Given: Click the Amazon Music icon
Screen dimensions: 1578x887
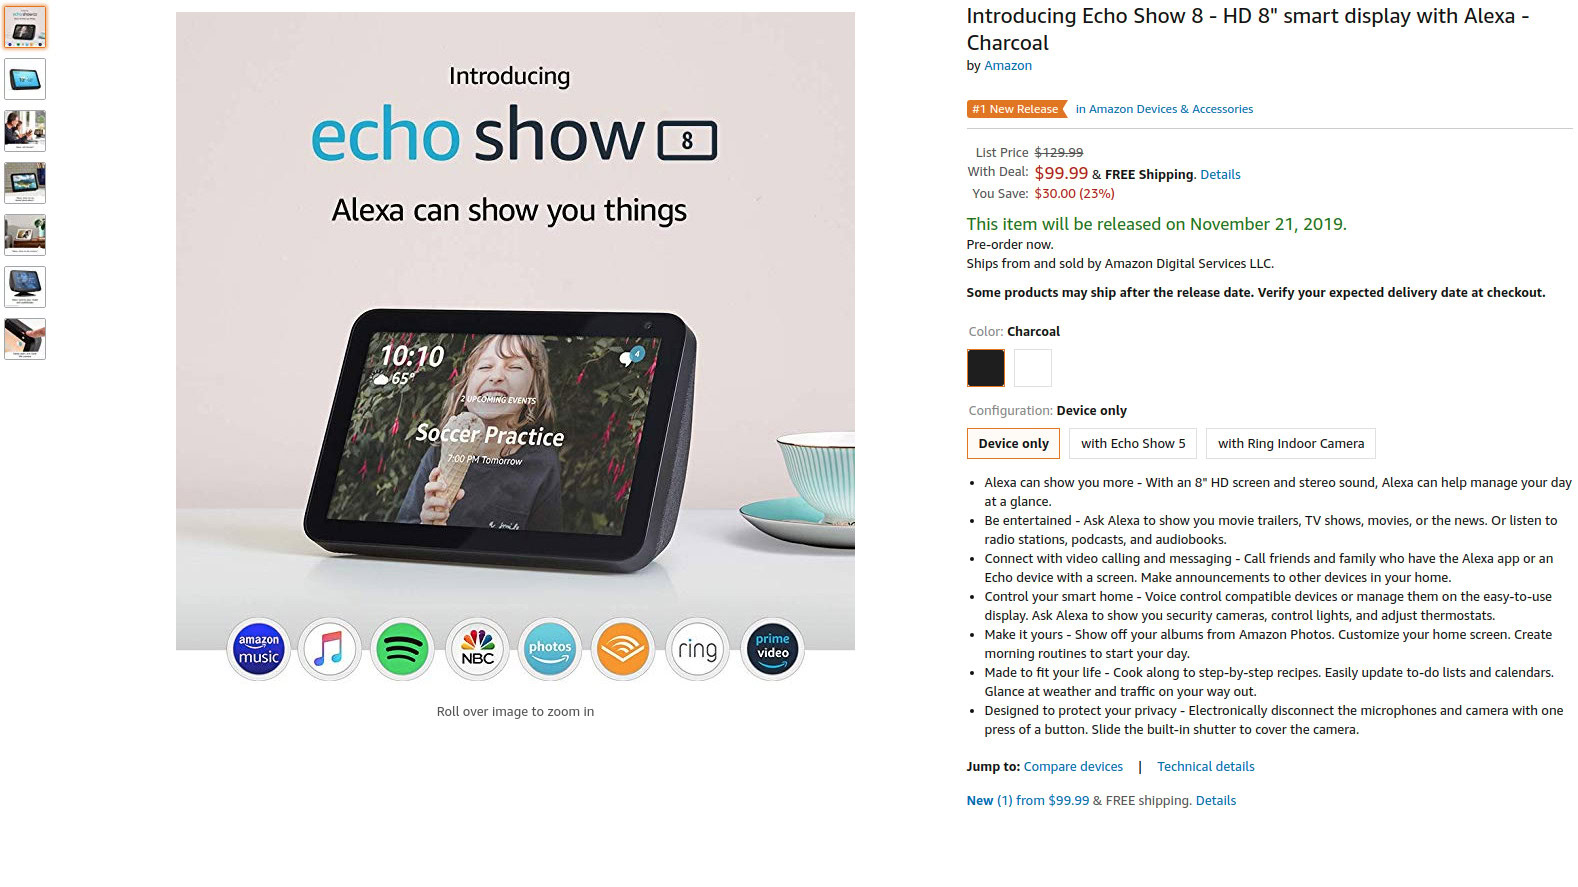Looking at the screenshot, I should (x=259, y=649).
